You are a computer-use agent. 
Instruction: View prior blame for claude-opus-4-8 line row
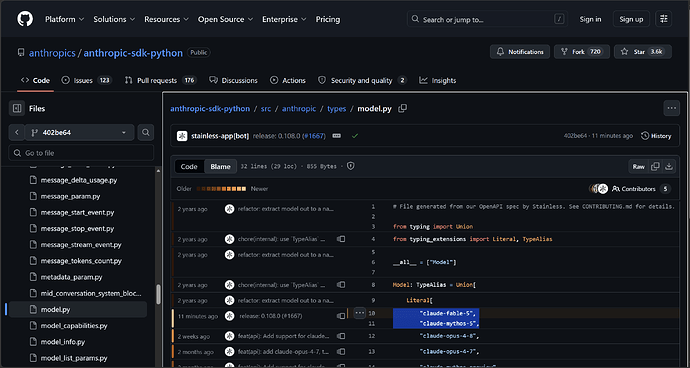click(341, 336)
